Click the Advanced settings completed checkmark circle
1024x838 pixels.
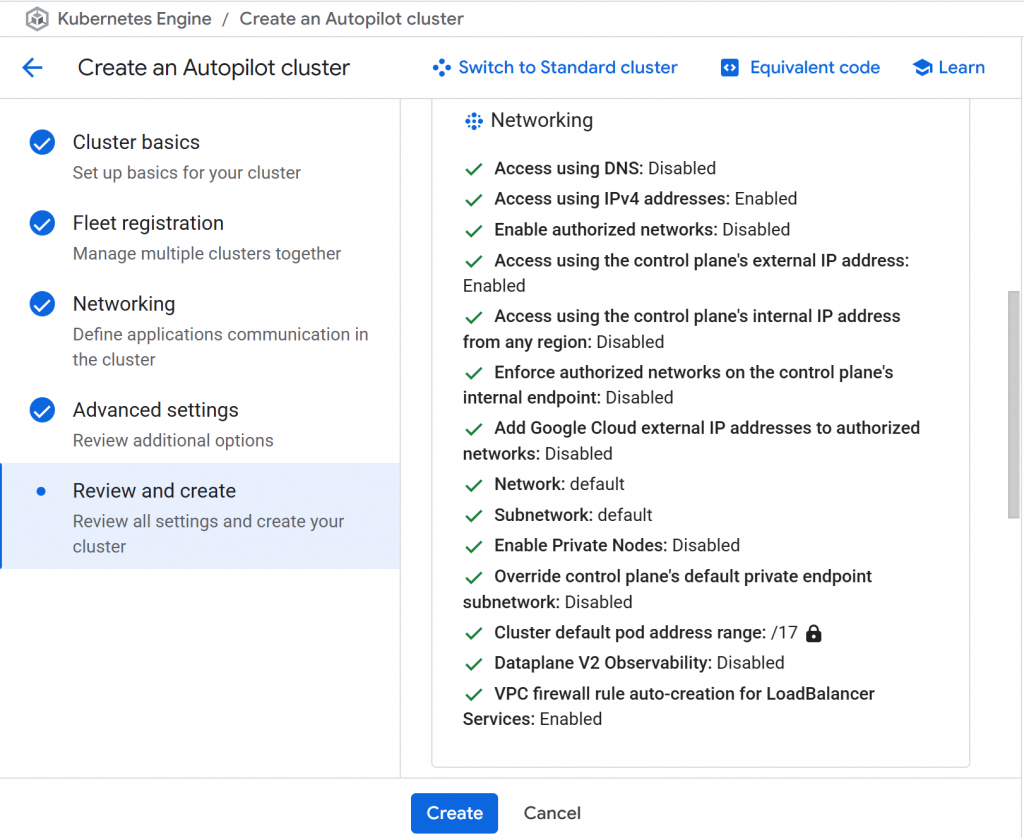(x=42, y=410)
